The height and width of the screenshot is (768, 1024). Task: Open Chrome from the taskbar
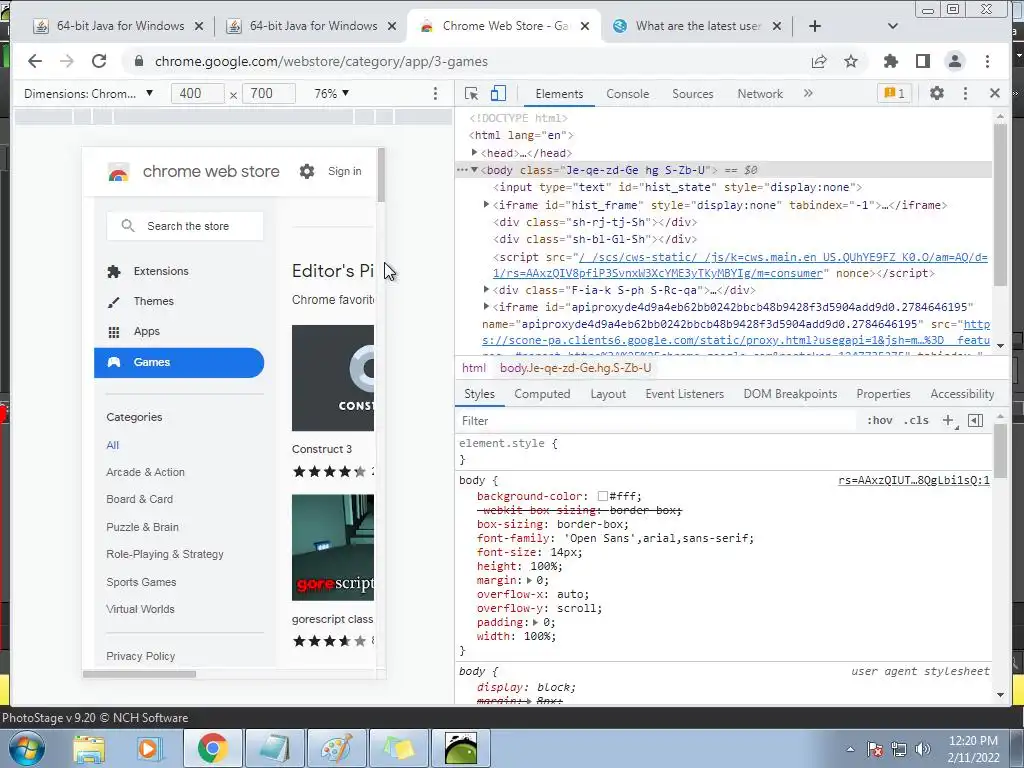[x=212, y=748]
